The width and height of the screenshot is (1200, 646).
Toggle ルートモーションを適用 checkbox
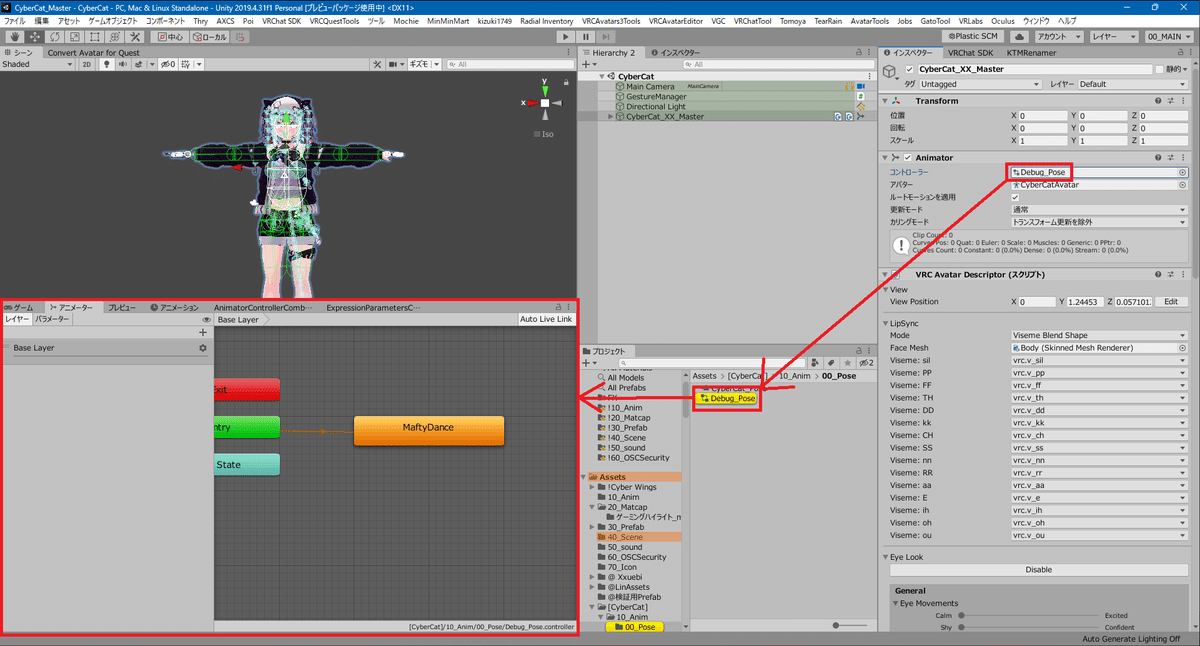click(1015, 197)
